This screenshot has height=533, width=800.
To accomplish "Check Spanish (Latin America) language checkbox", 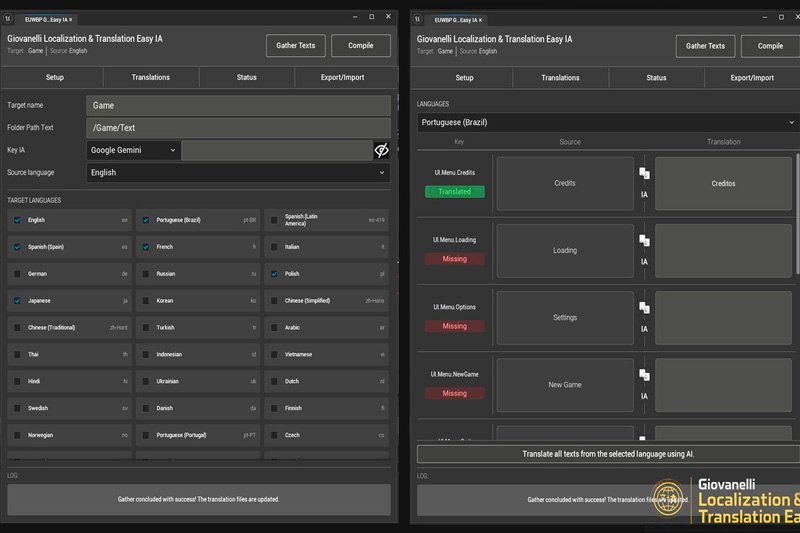I will point(274,220).
